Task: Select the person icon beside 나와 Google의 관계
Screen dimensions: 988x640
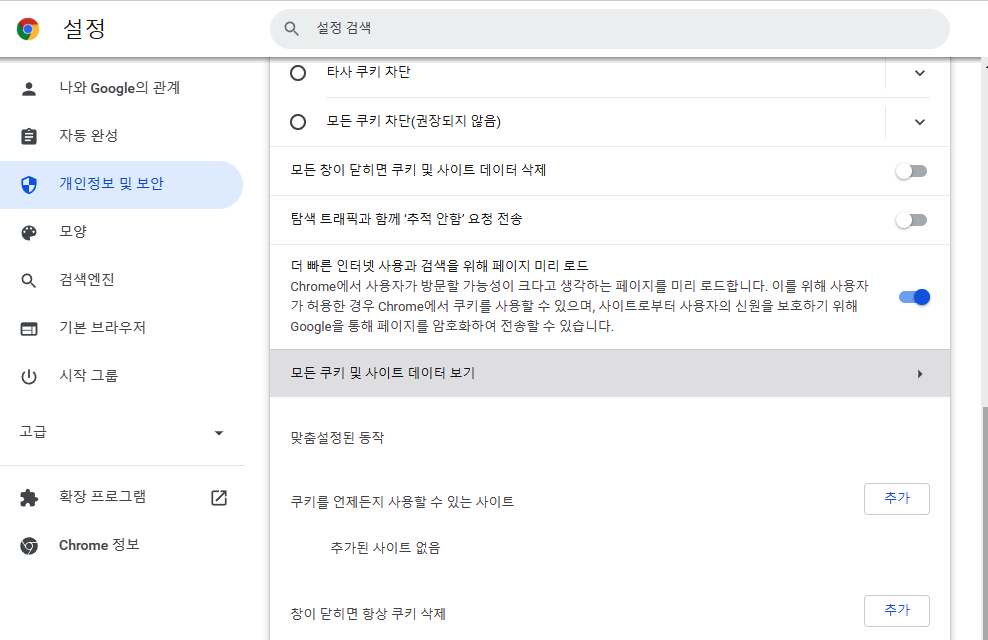Action: (27, 88)
